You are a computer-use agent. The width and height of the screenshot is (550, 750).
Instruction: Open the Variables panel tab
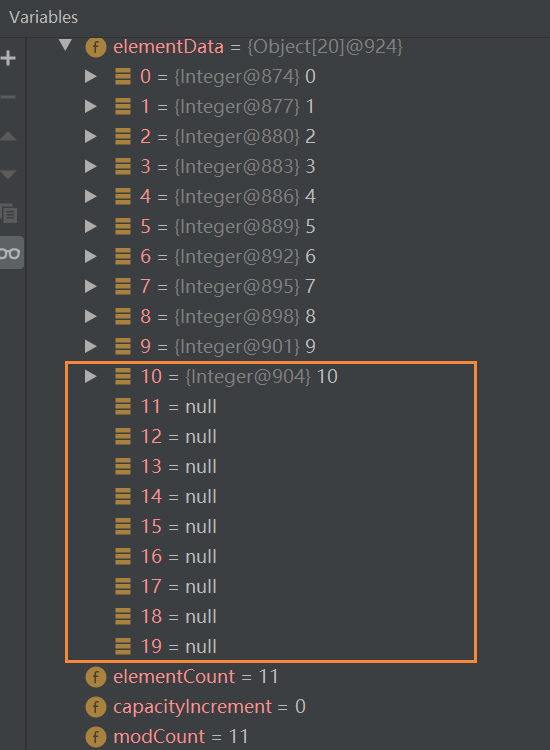point(44,17)
